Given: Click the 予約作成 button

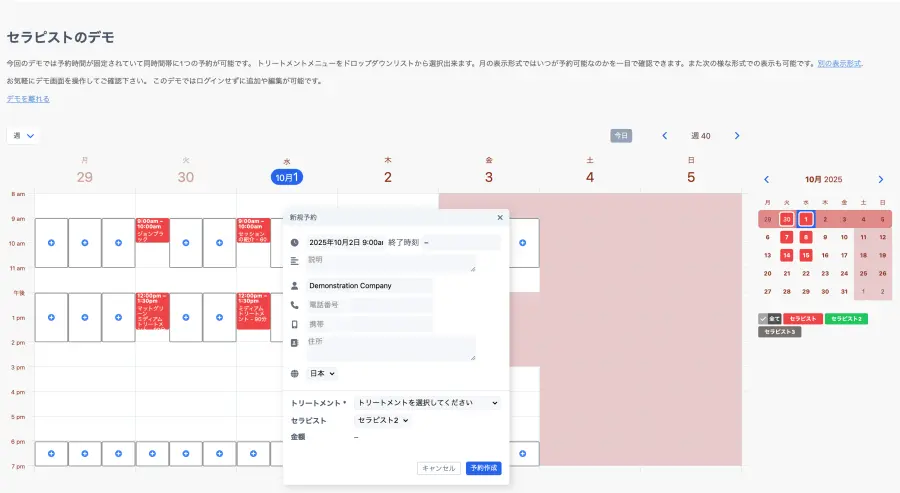Looking at the screenshot, I should click(x=483, y=468).
